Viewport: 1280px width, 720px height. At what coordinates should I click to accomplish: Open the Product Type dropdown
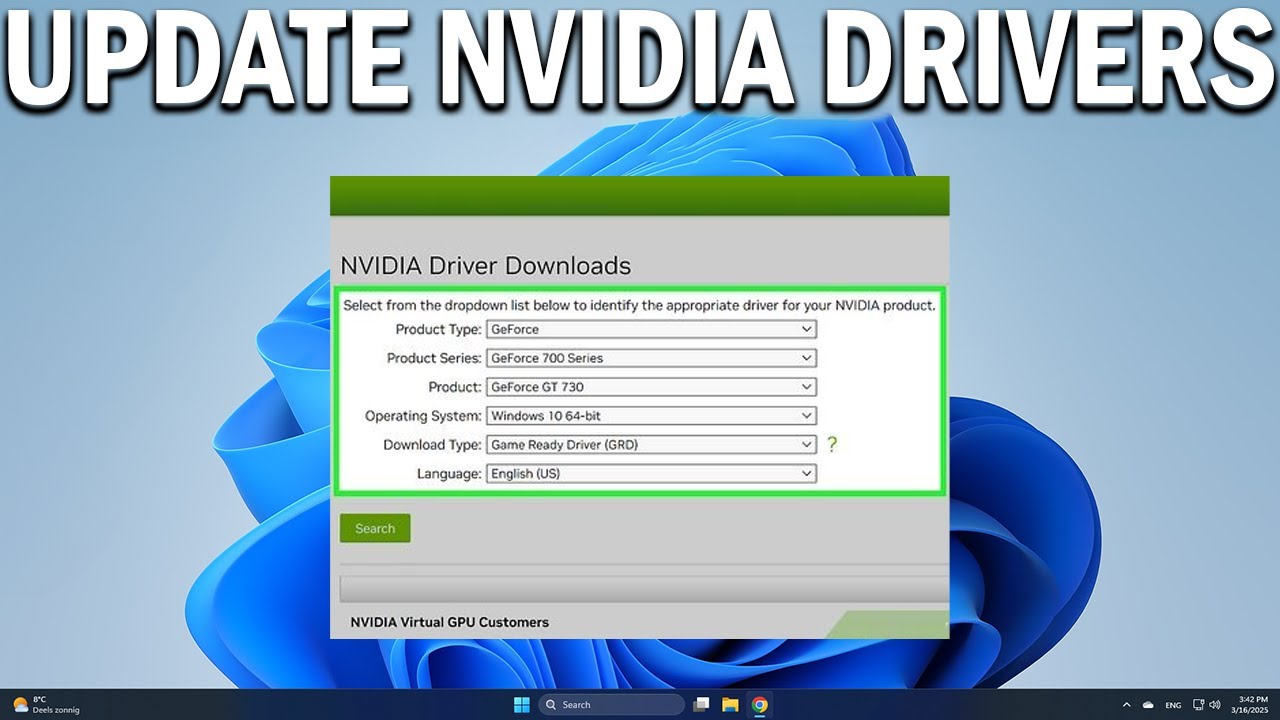click(x=651, y=329)
